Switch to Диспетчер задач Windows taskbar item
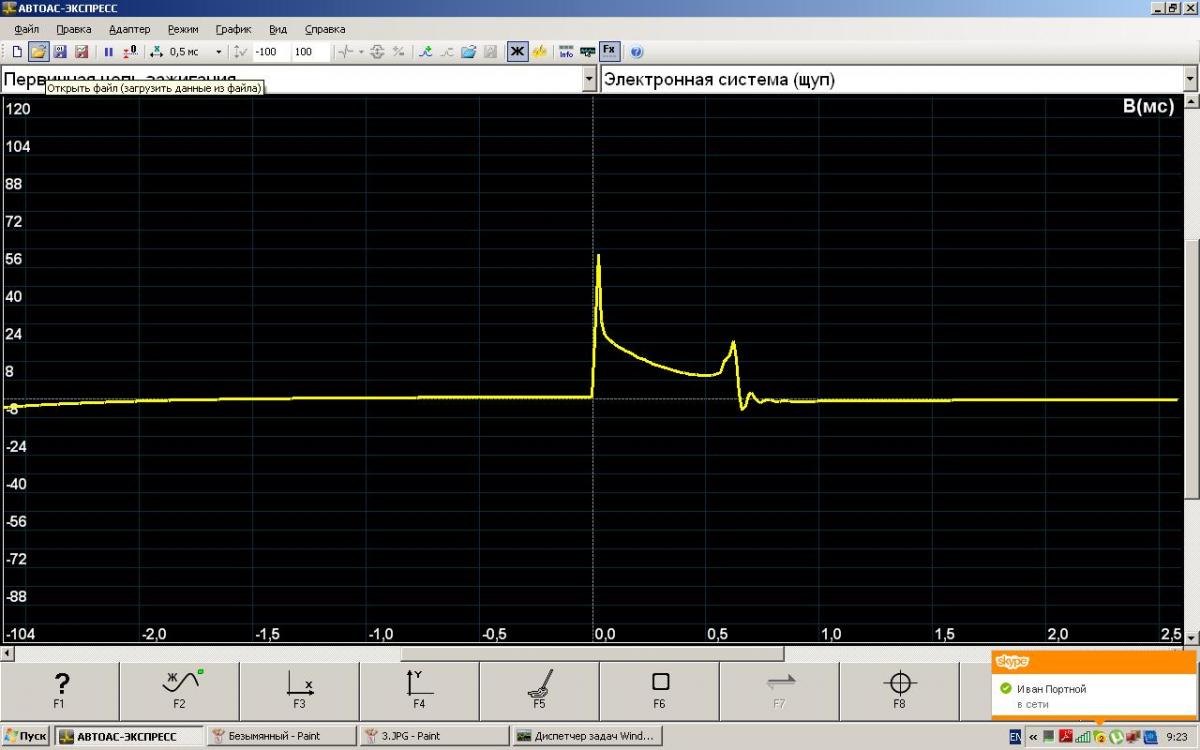The image size is (1200, 750). (x=586, y=736)
